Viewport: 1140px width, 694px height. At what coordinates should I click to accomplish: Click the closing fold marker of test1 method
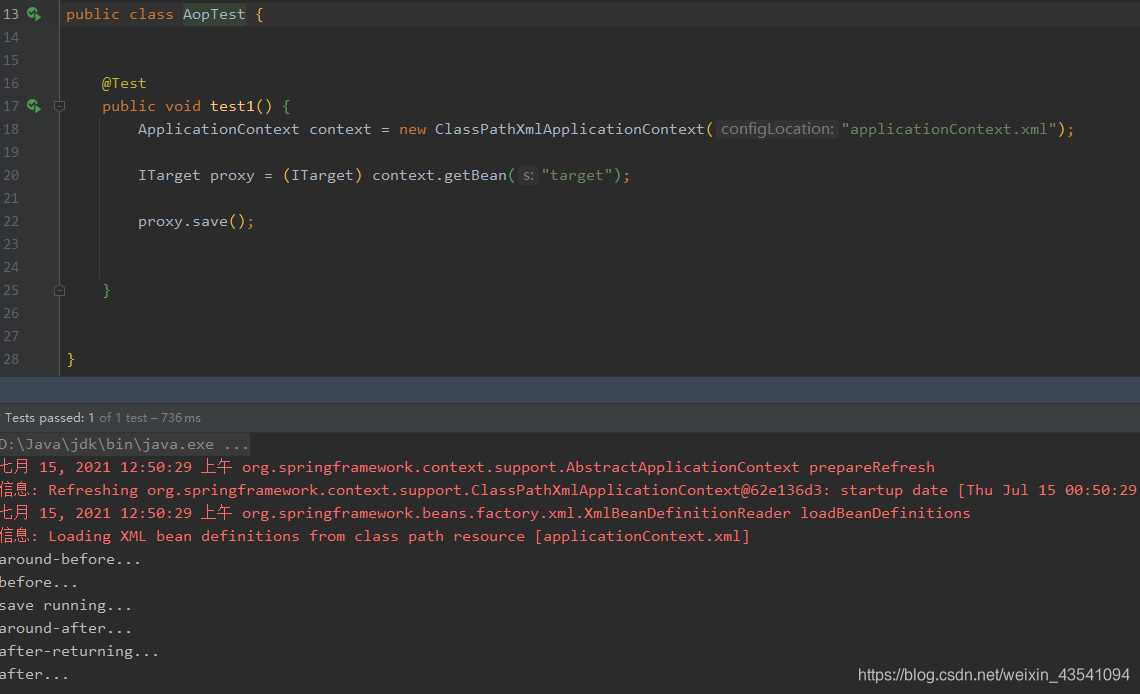point(60,291)
